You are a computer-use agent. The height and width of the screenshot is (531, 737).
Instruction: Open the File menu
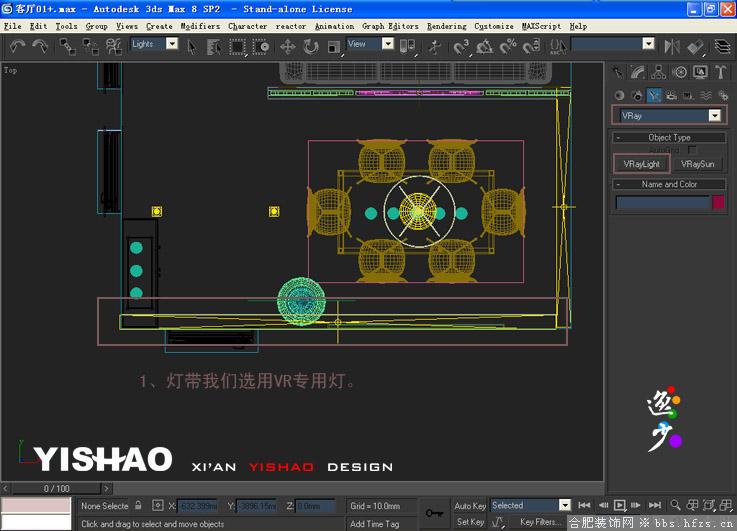(13, 26)
